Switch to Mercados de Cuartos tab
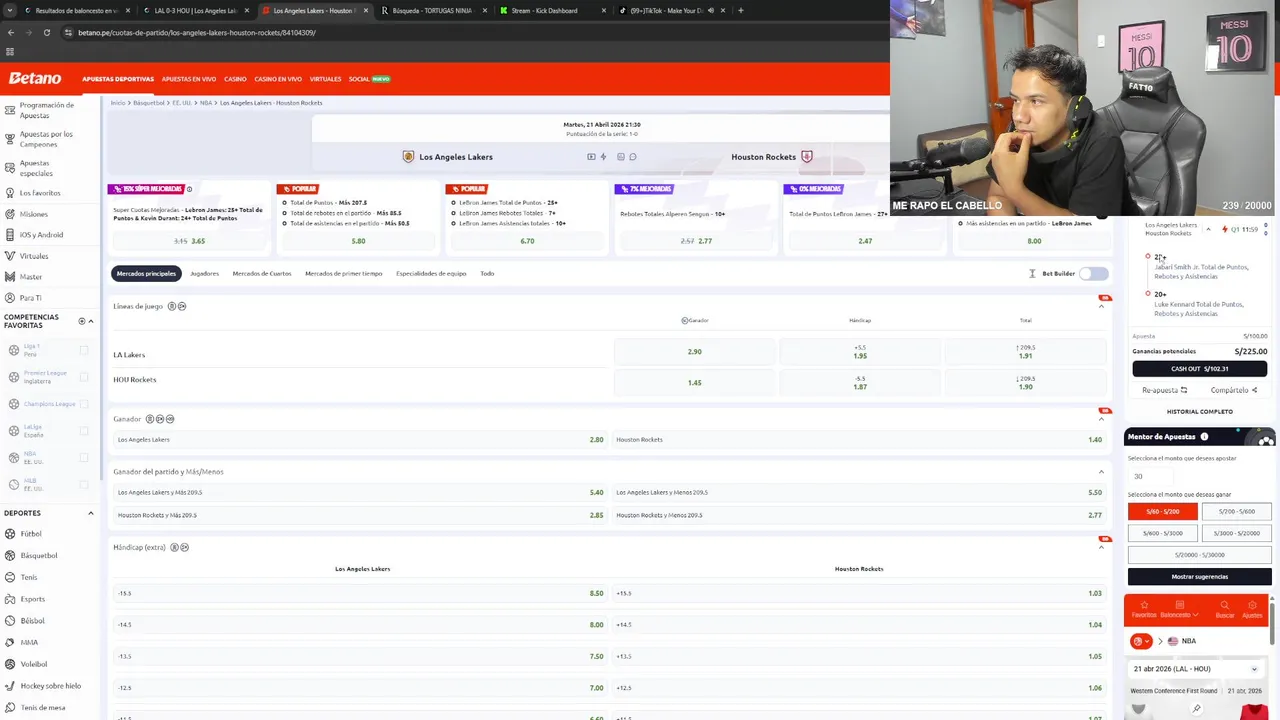The image size is (1280, 720). click(262, 273)
